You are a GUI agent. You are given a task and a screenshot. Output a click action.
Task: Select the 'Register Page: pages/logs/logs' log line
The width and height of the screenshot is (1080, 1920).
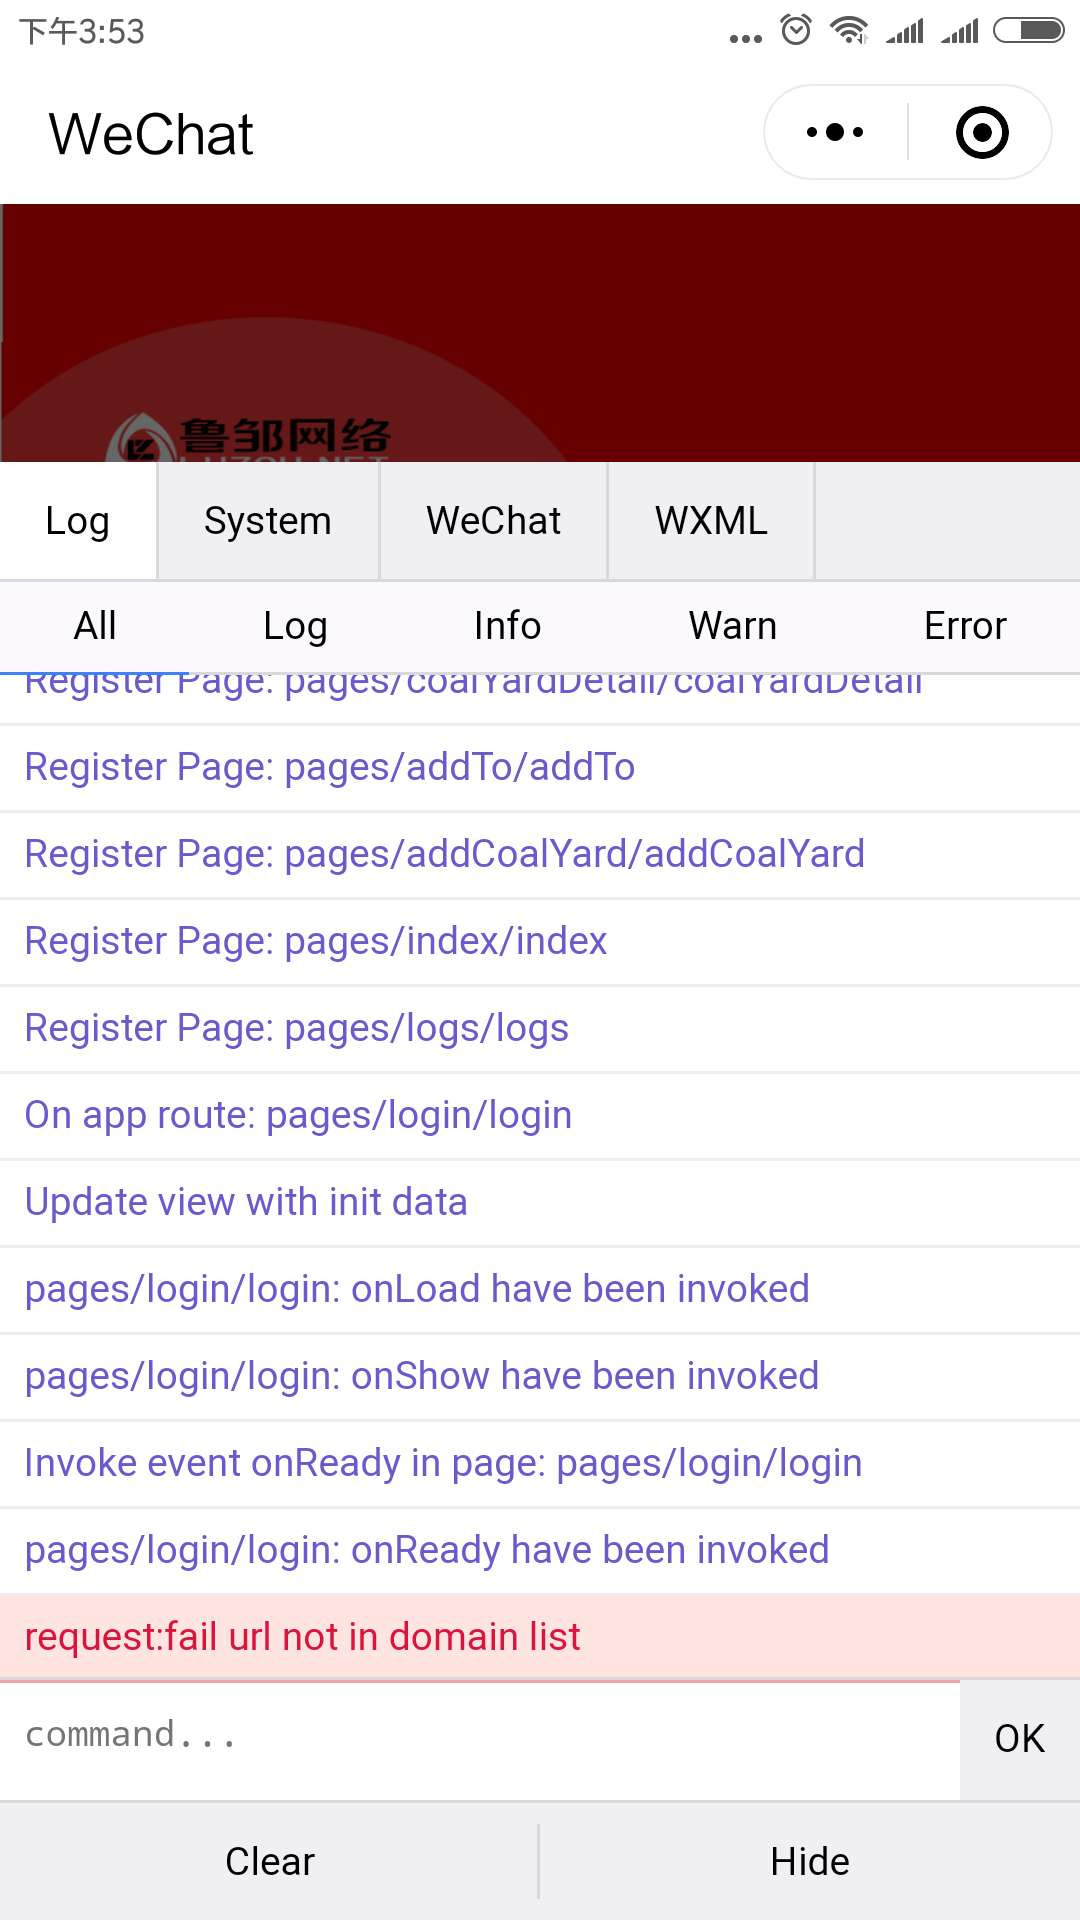[x=540, y=1028]
